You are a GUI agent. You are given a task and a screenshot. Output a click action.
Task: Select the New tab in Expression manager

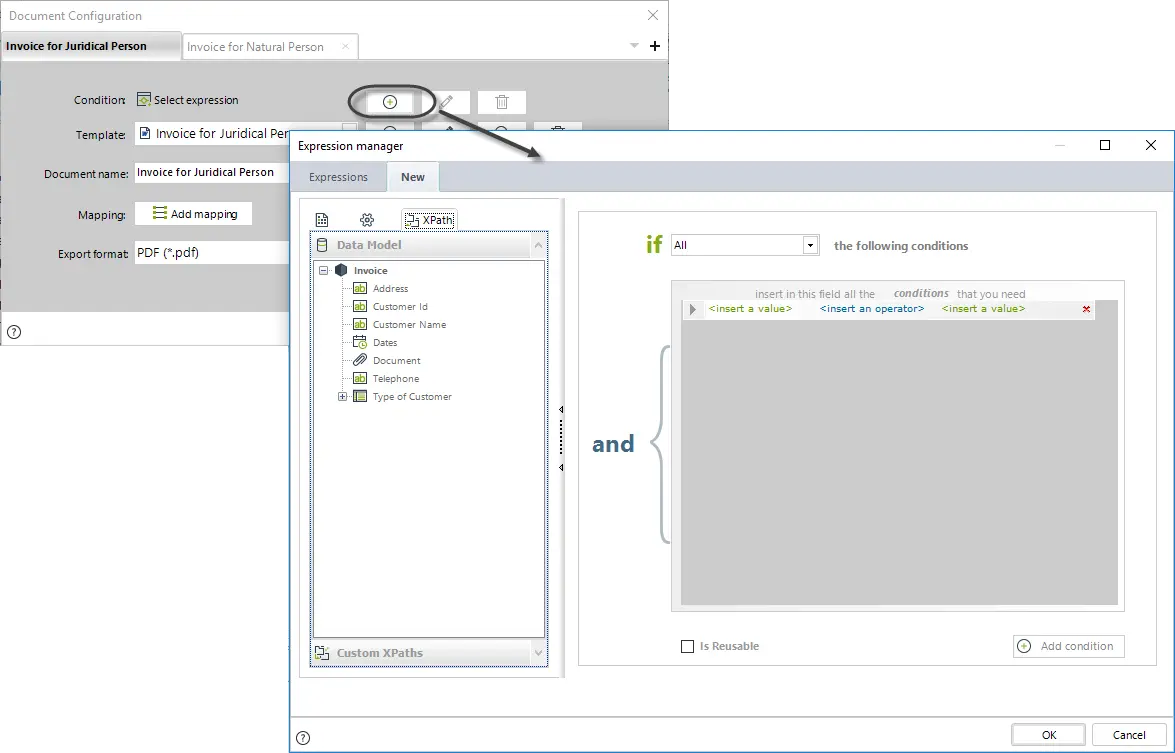click(x=413, y=177)
